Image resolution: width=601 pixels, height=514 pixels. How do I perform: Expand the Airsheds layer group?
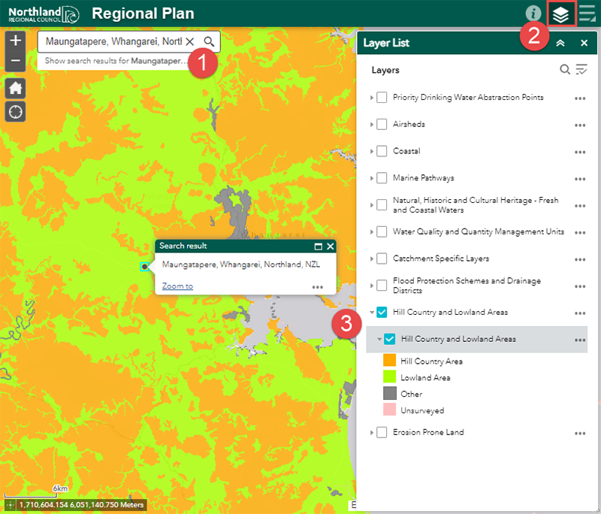coord(371,124)
